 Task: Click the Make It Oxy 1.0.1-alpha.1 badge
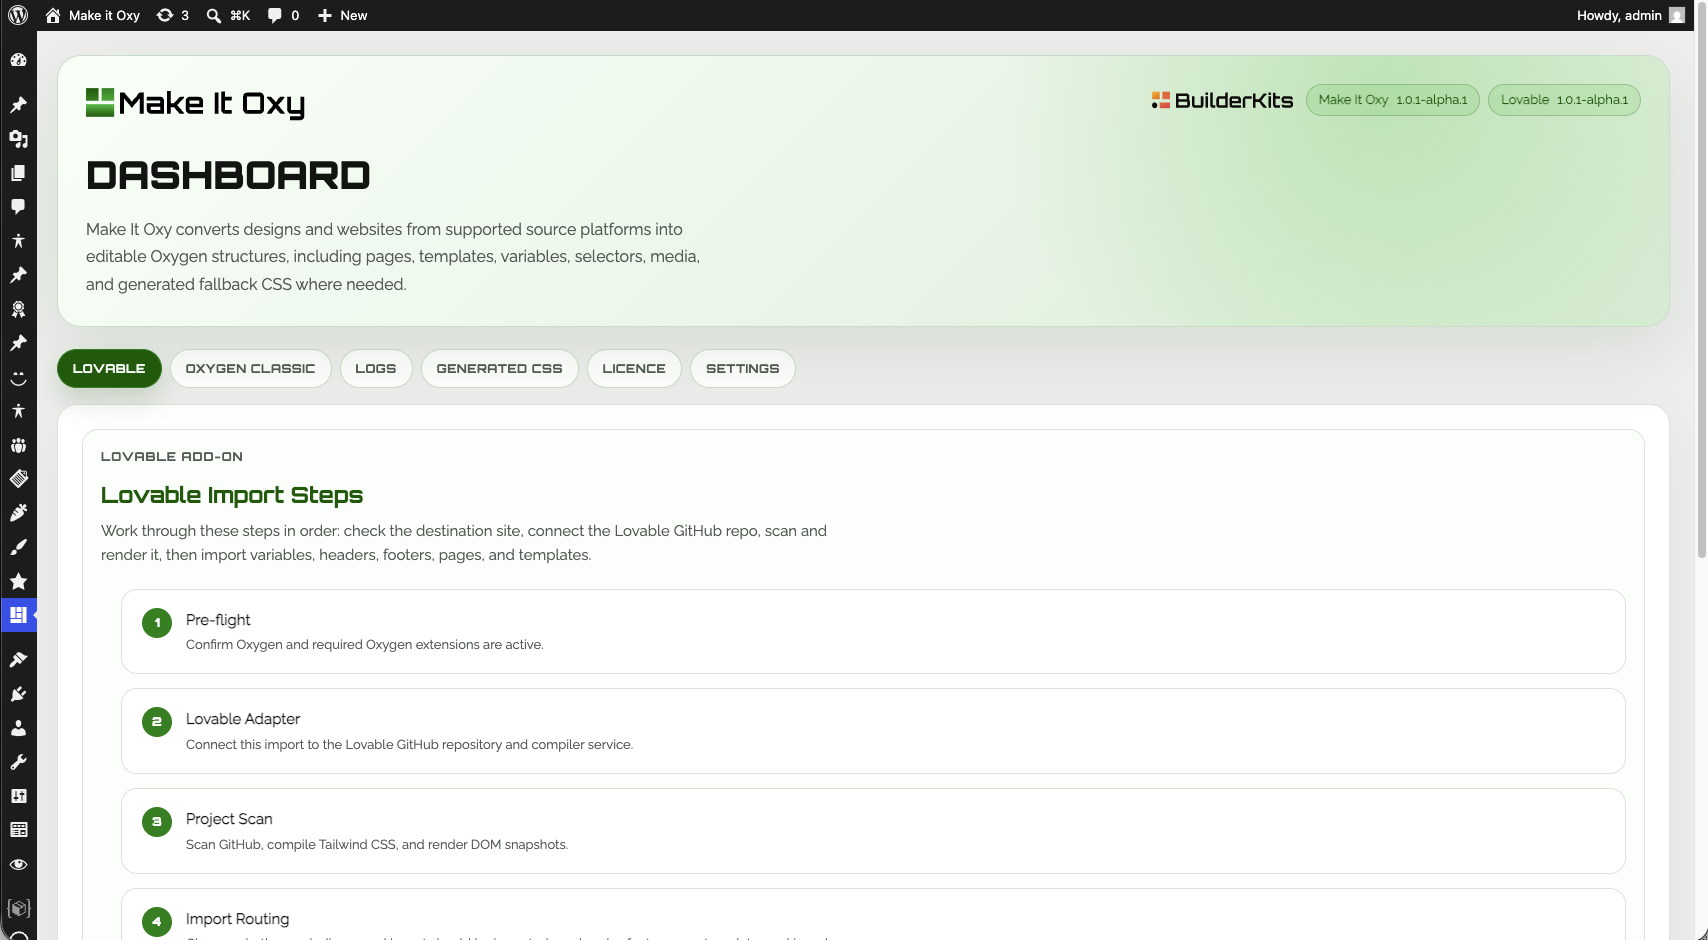[x=1392, y=100]
